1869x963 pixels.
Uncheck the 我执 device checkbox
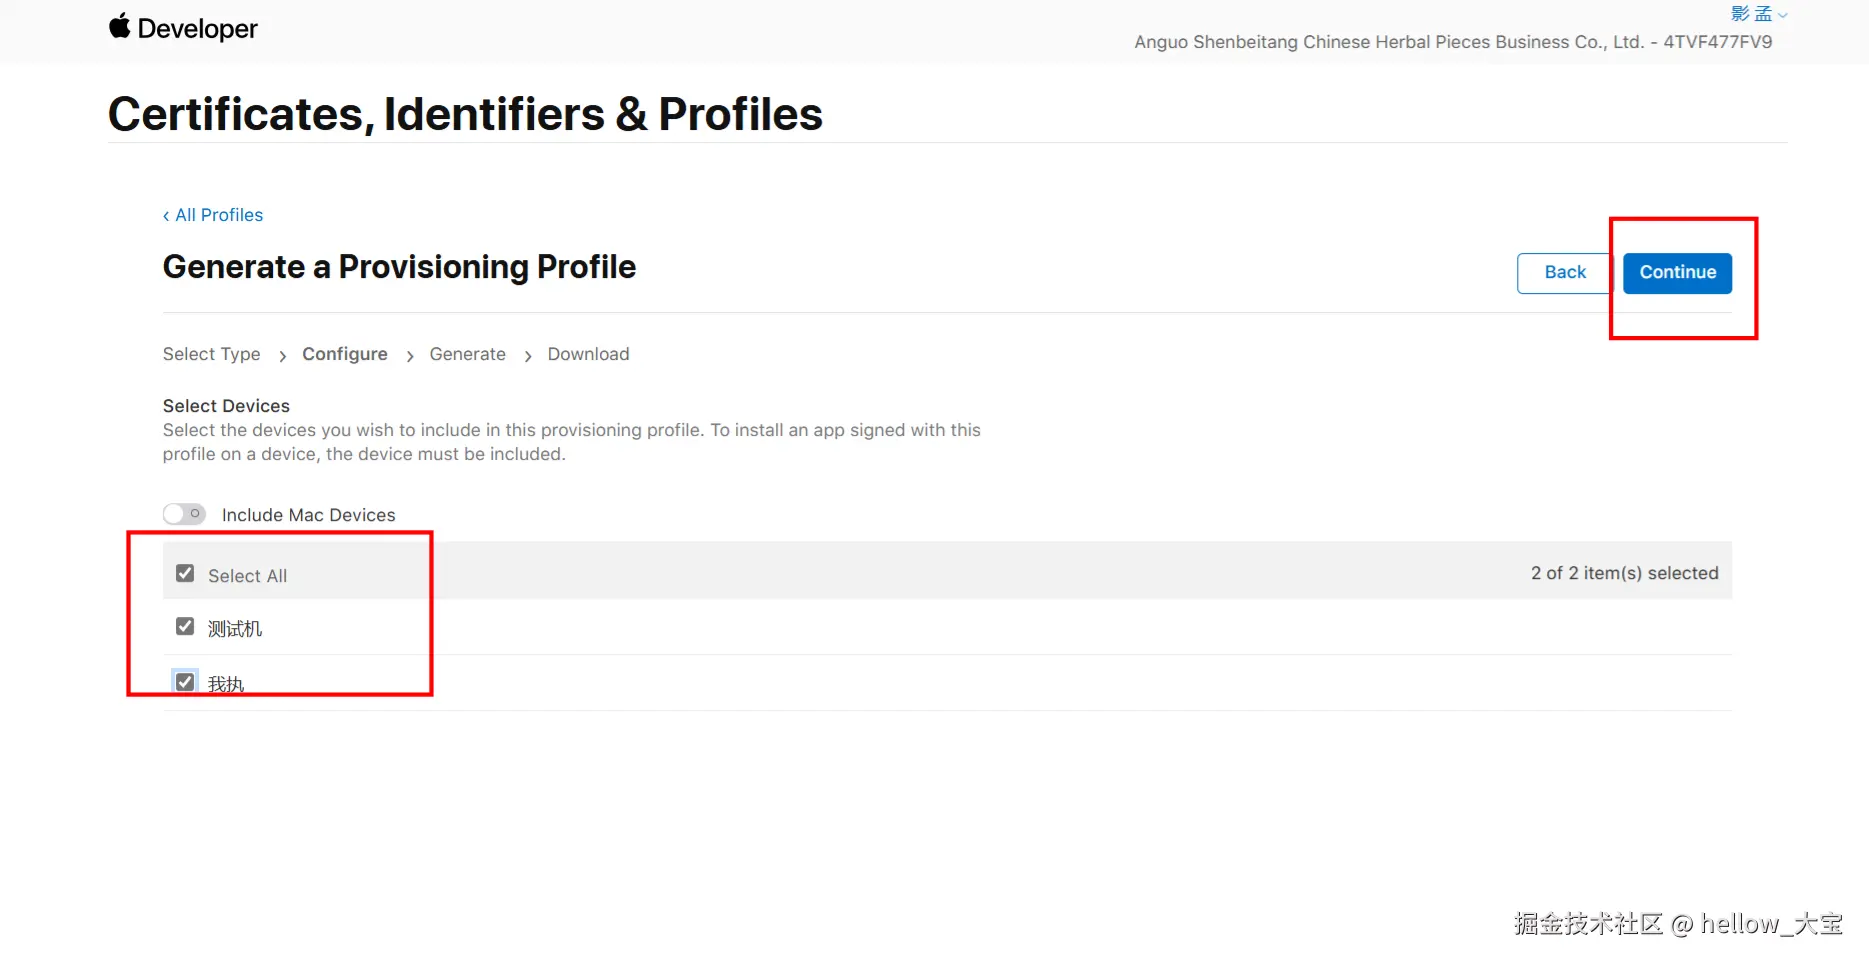tap(185, 682)
